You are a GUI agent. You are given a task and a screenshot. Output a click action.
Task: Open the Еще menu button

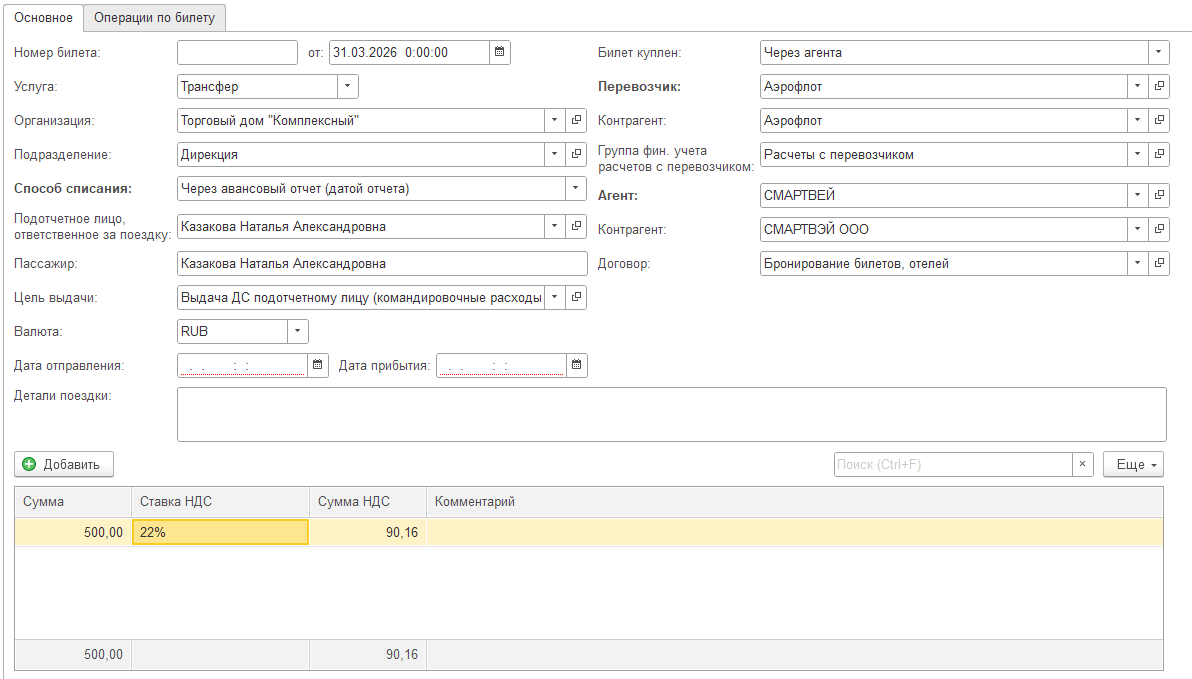click(1134, 465)
